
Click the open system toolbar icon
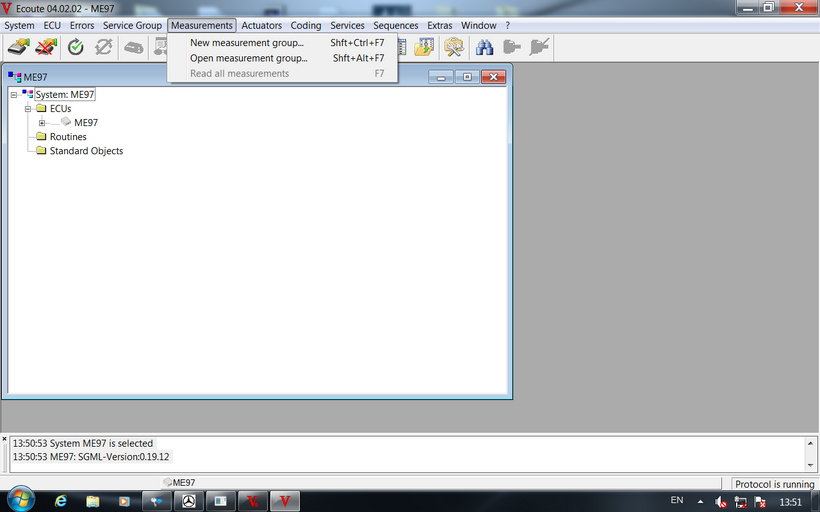click(18, 47)
